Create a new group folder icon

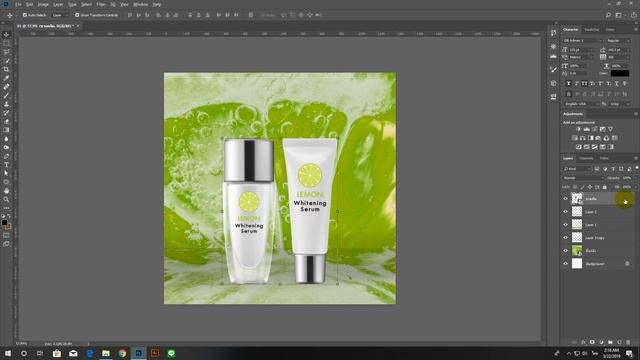click(x=610, y=342)
